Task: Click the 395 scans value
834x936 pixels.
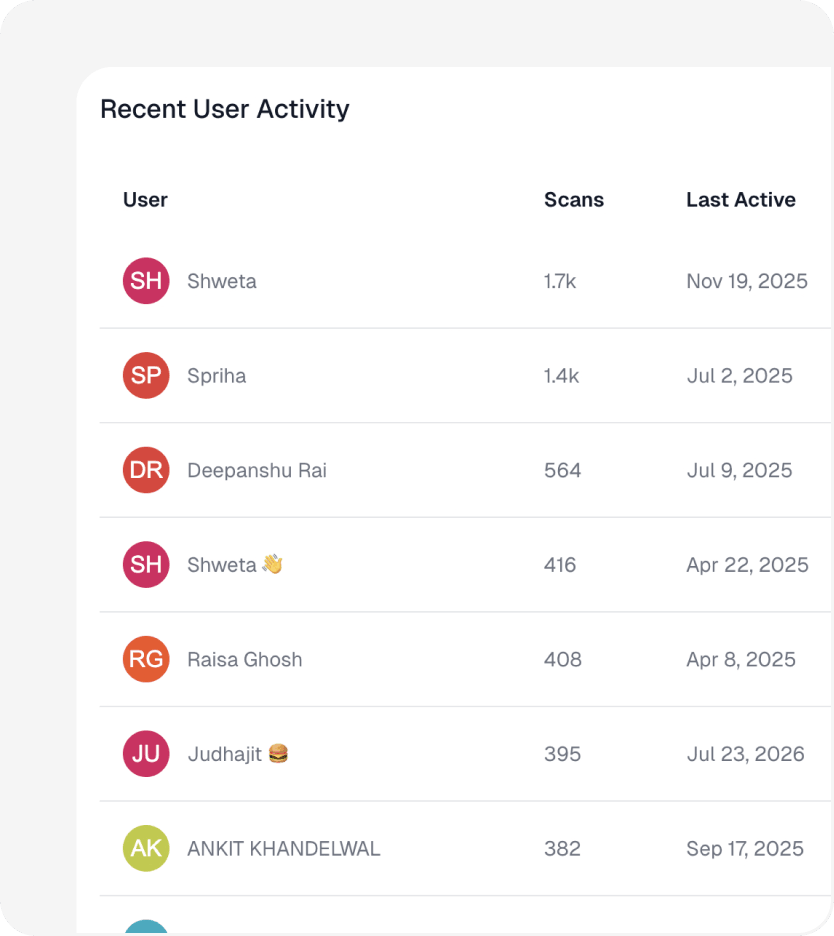Action: coord(562,754)
